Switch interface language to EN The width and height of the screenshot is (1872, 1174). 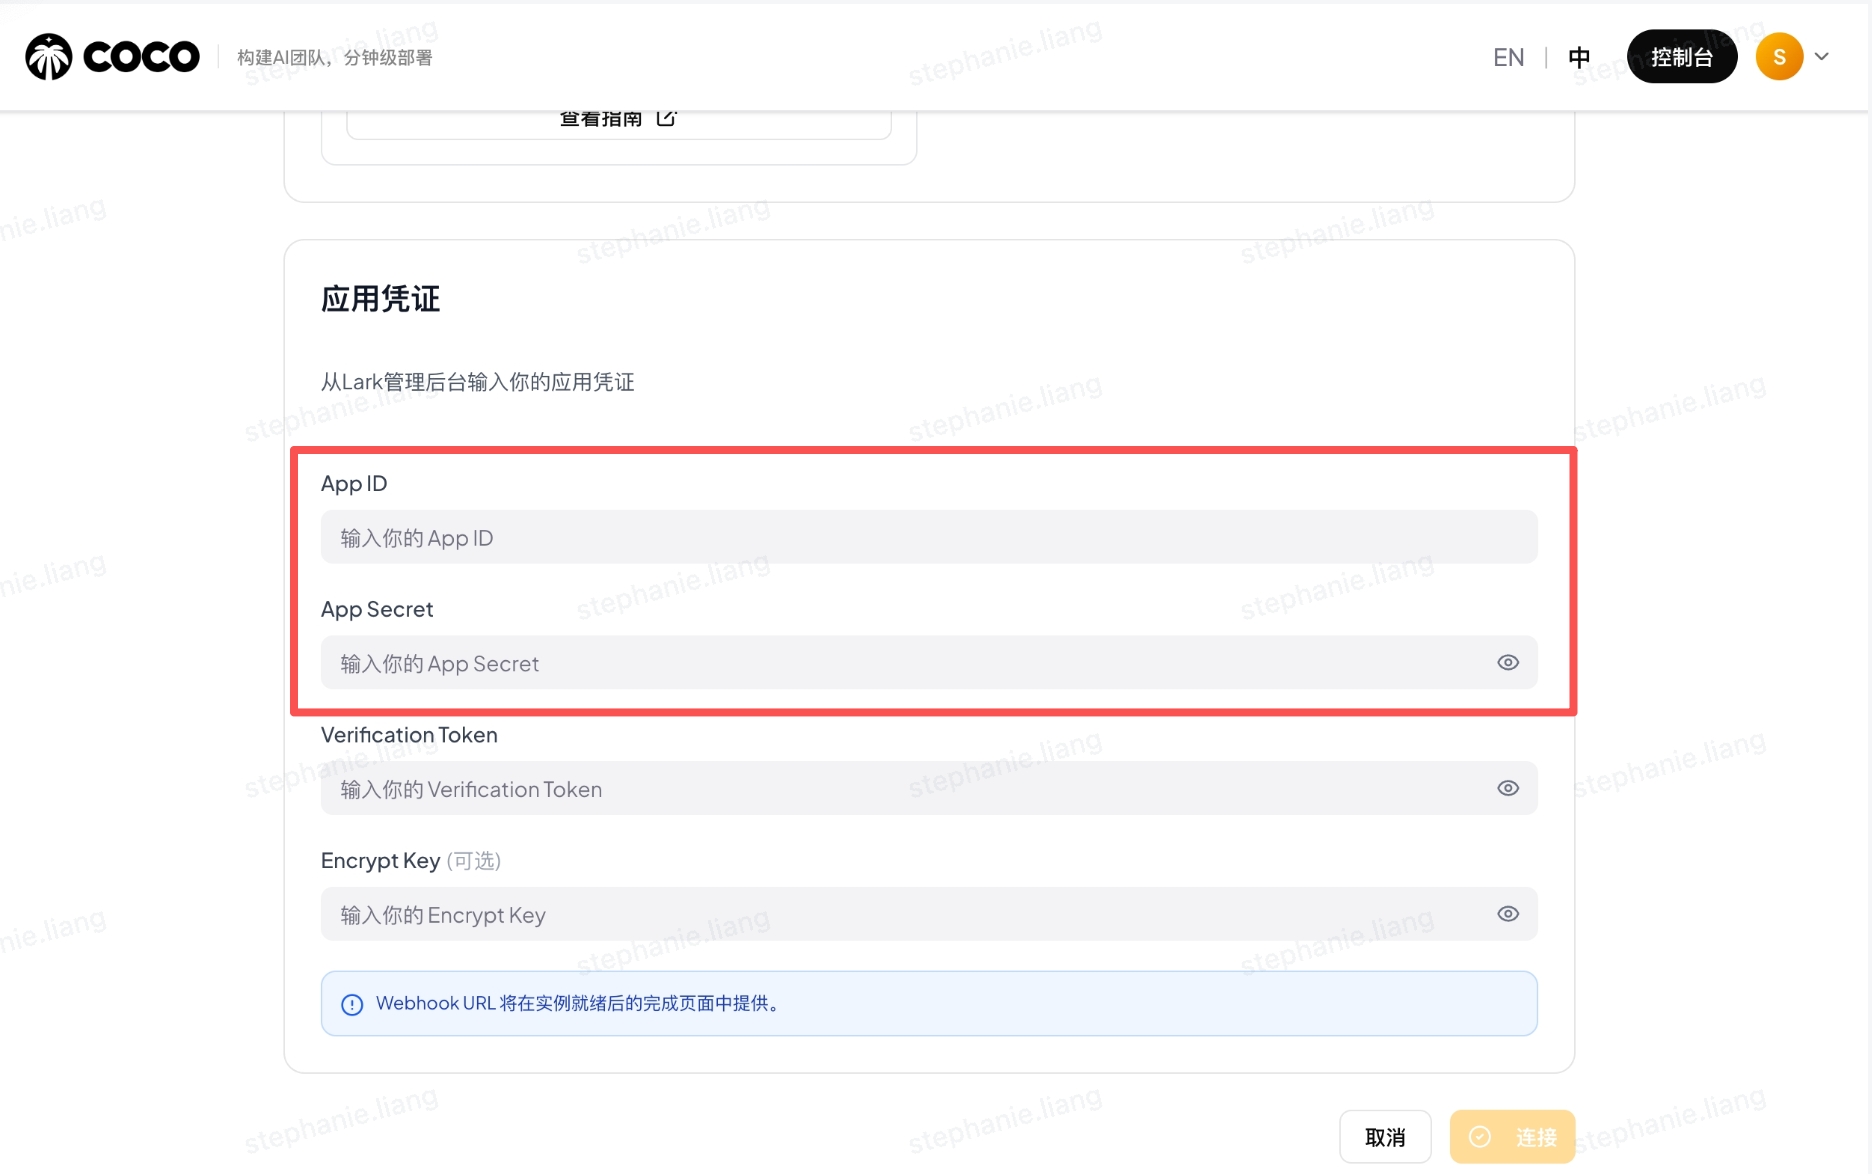pos(1508,57)
